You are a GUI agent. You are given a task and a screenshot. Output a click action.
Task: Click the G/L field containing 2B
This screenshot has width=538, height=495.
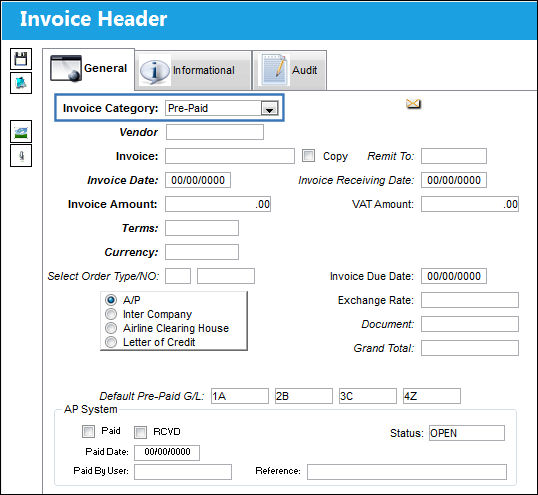click(304, 396)
